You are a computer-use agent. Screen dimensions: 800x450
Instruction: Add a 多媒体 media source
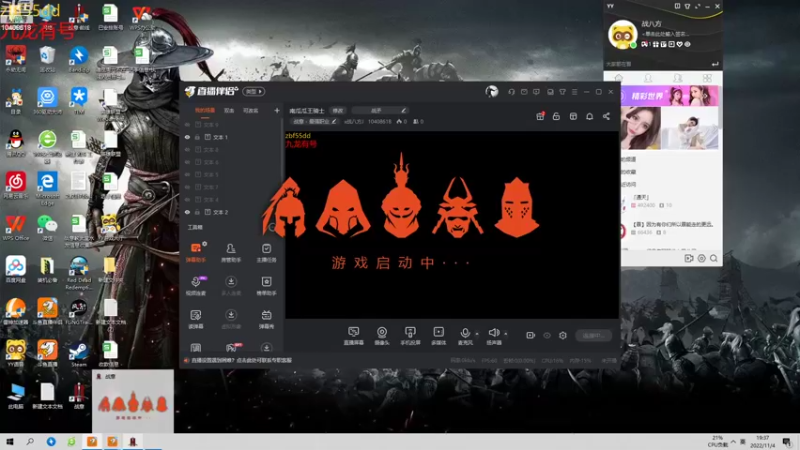tap(439, 336)
